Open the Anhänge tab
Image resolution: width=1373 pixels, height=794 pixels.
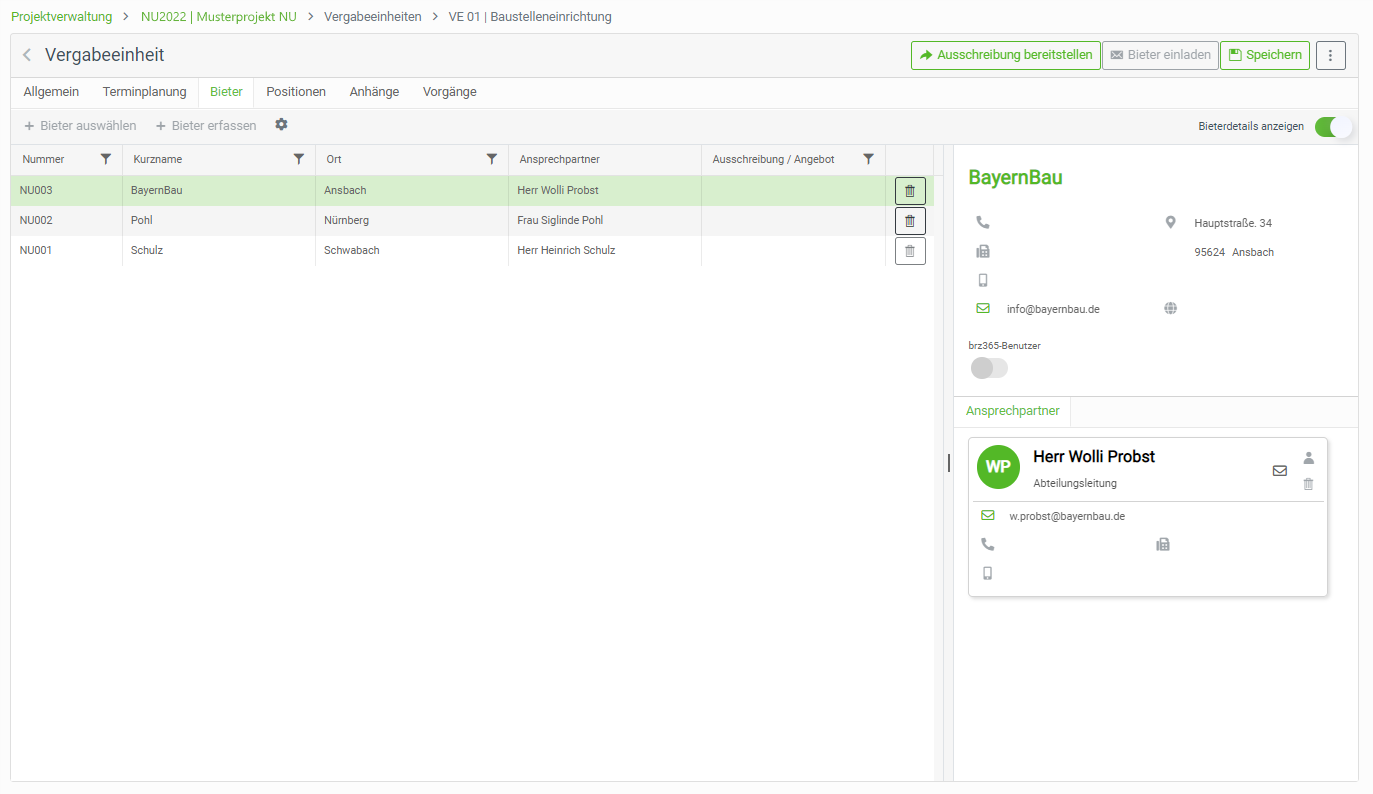pyautogui.click(x=374, y=92)
